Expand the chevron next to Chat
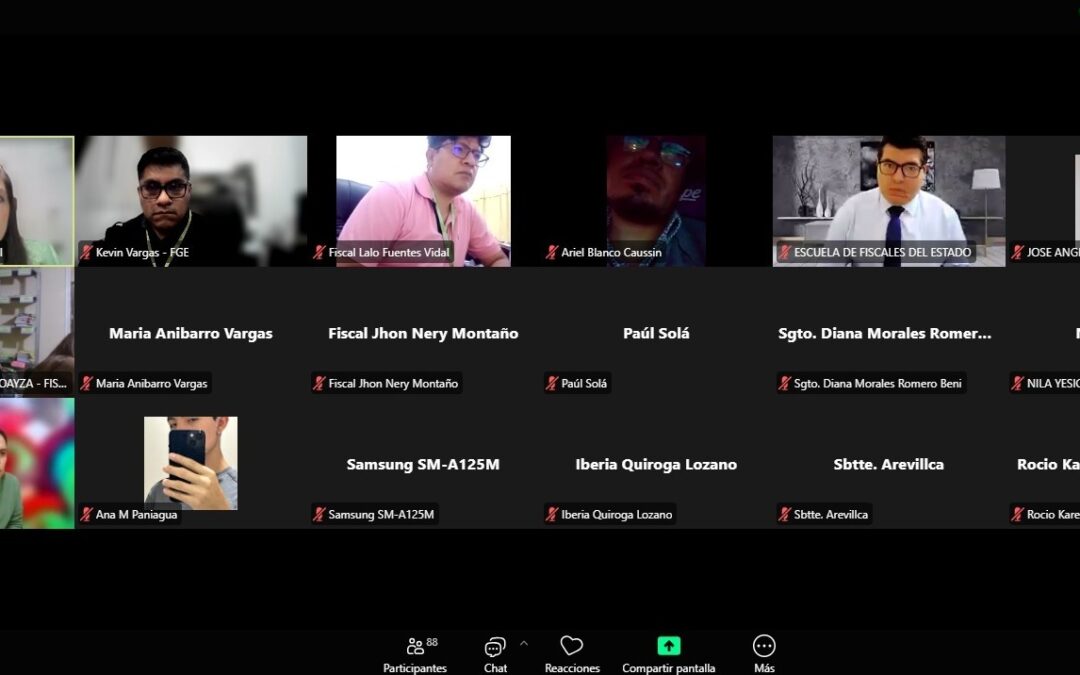The width and height of the screenshot is (1080, 675). [523, 643]
